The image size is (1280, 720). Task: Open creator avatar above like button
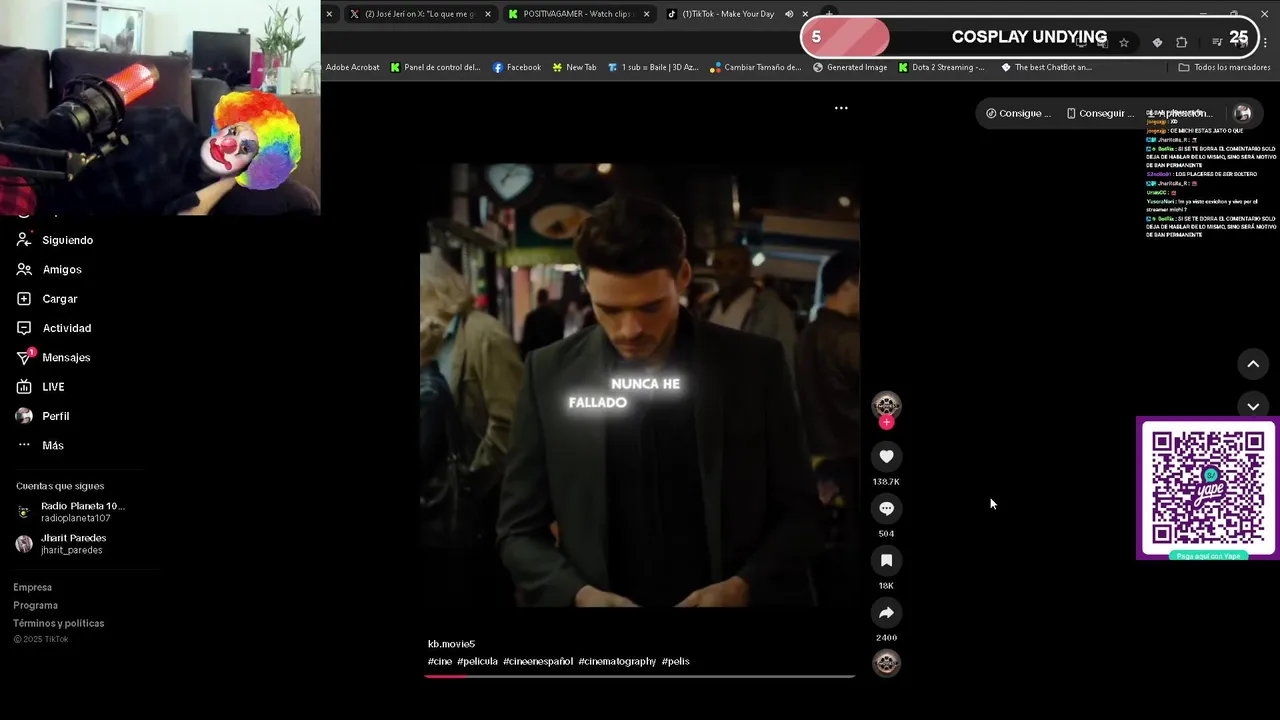tap(886, 405)
